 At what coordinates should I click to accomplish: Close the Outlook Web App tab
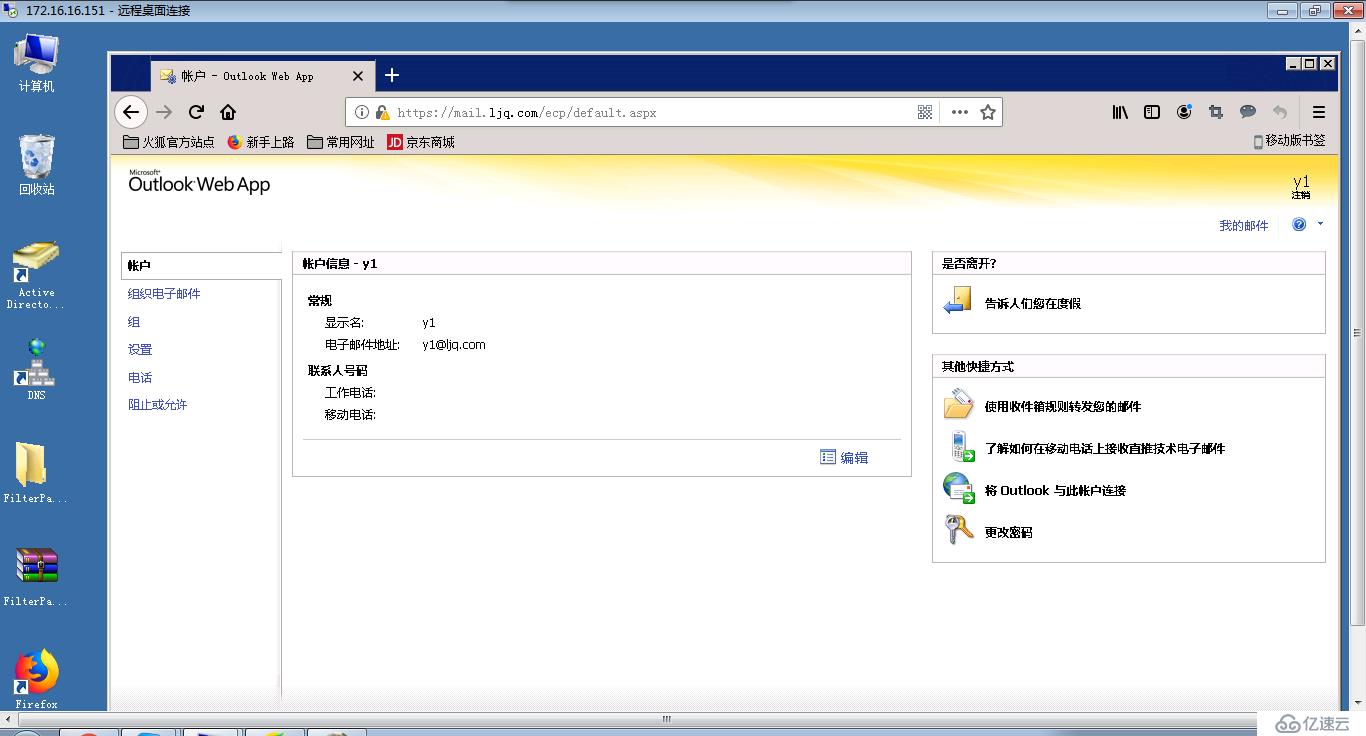click(x=358, y=76)
